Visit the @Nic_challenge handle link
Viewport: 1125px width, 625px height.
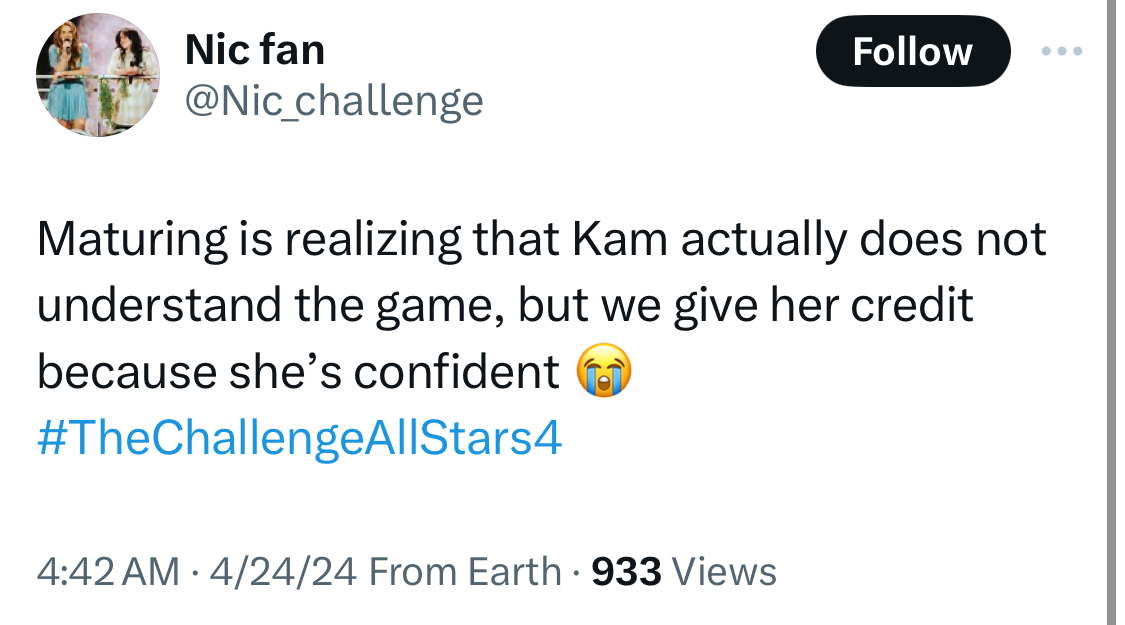334,101
